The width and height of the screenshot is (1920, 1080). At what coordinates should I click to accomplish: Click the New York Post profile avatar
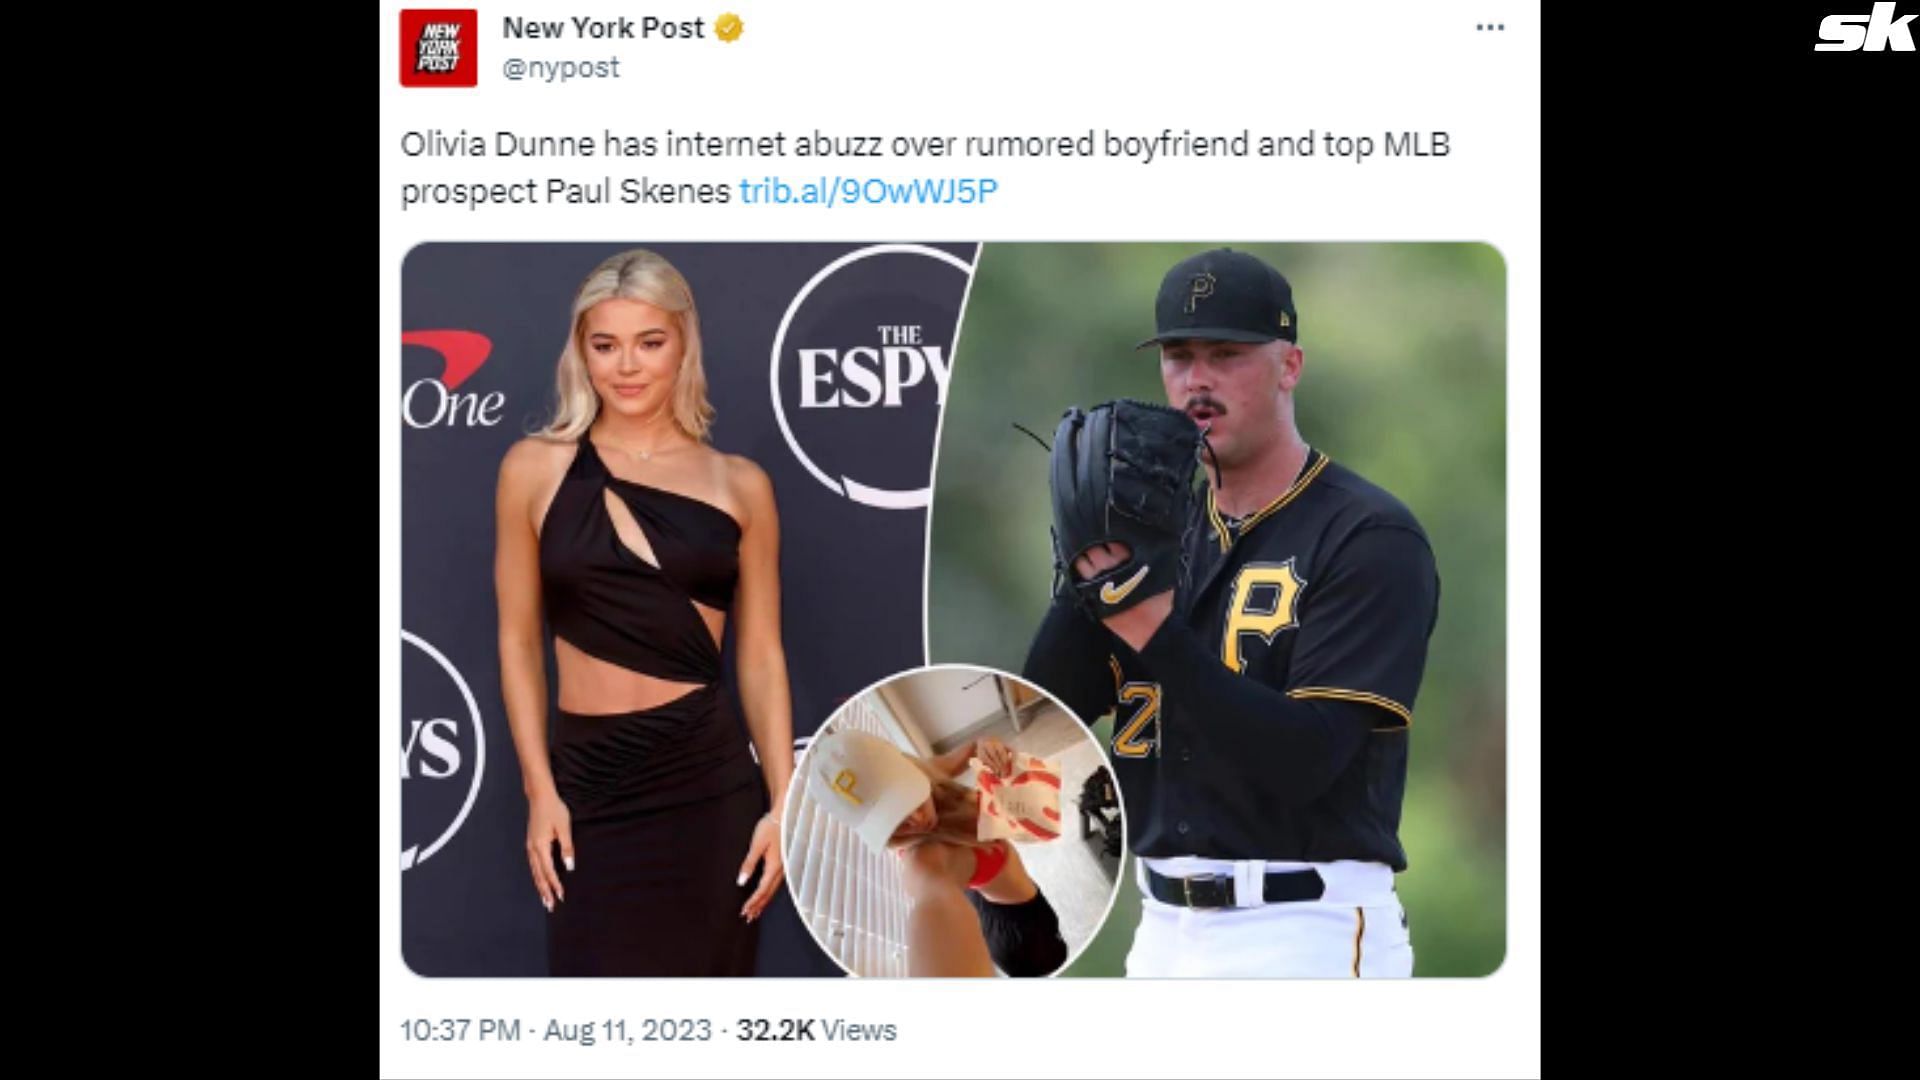click(438, 48)
